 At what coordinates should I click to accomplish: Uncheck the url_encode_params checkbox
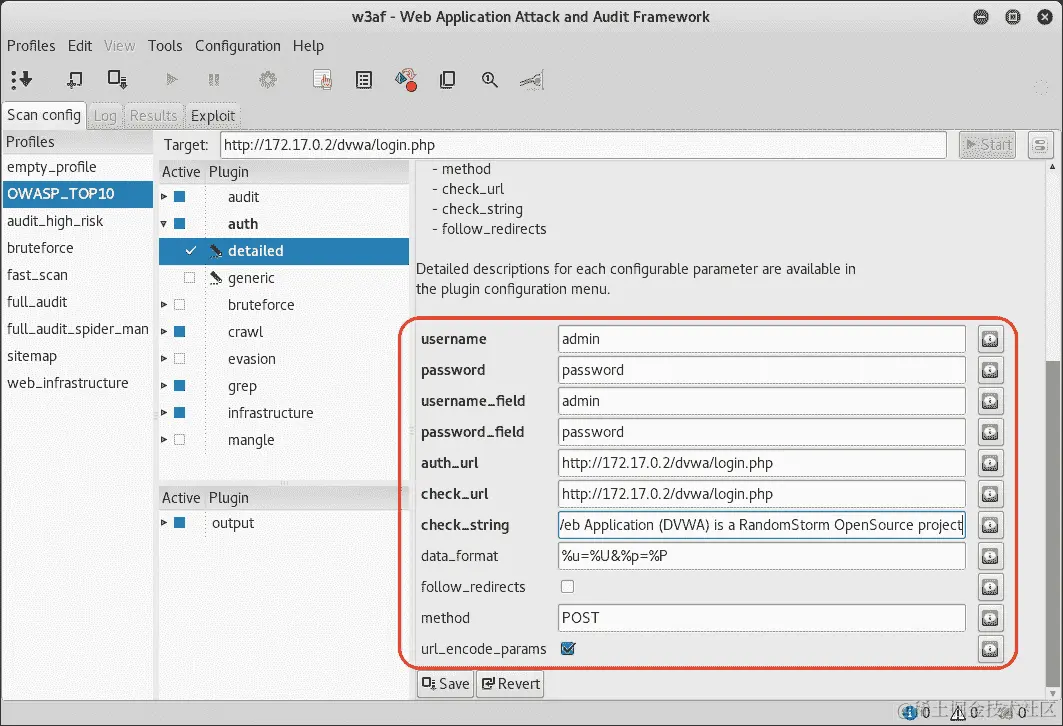tap(568, 649)
